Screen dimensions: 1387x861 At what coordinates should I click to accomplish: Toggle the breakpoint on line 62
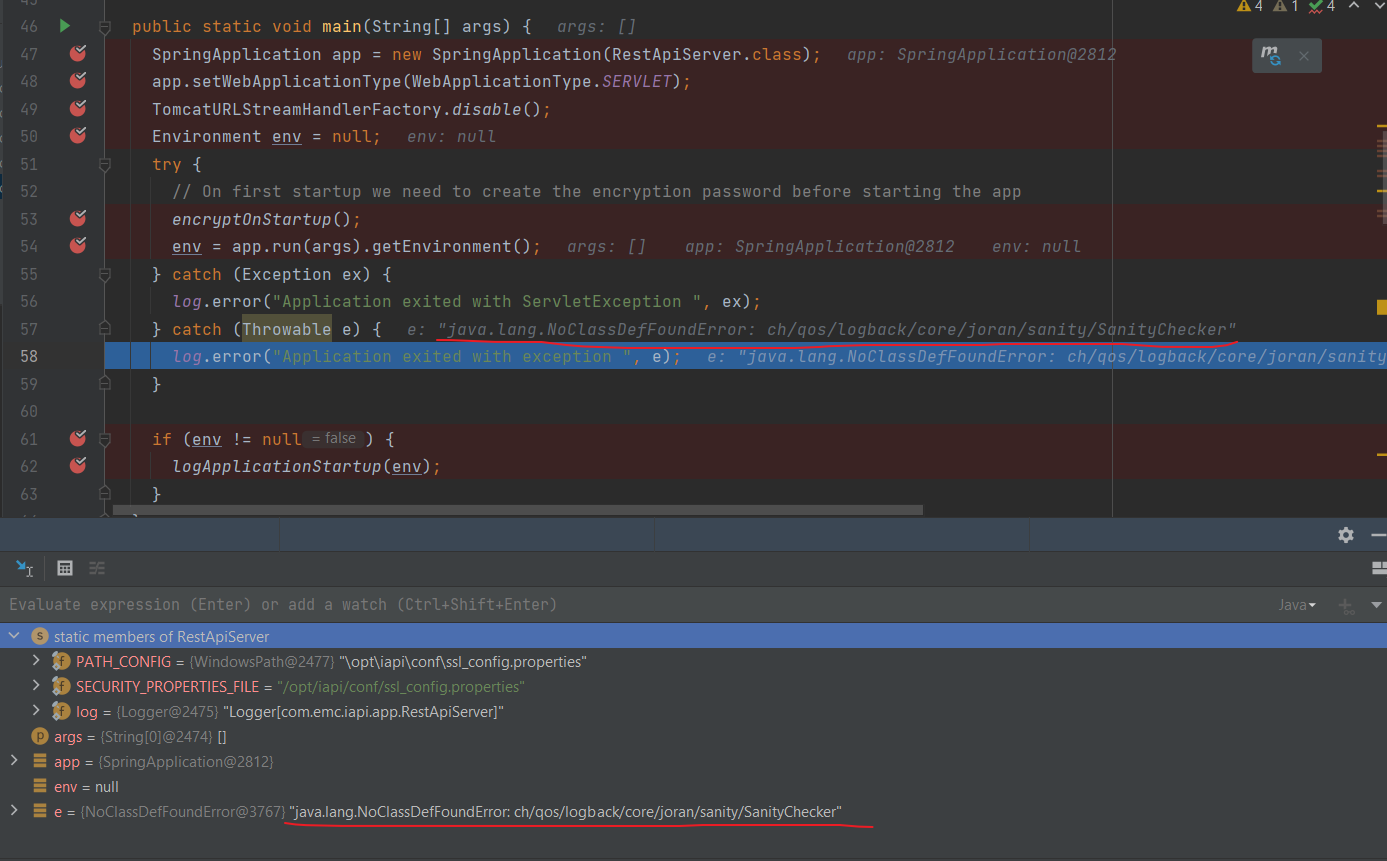(x=78, y=466)
